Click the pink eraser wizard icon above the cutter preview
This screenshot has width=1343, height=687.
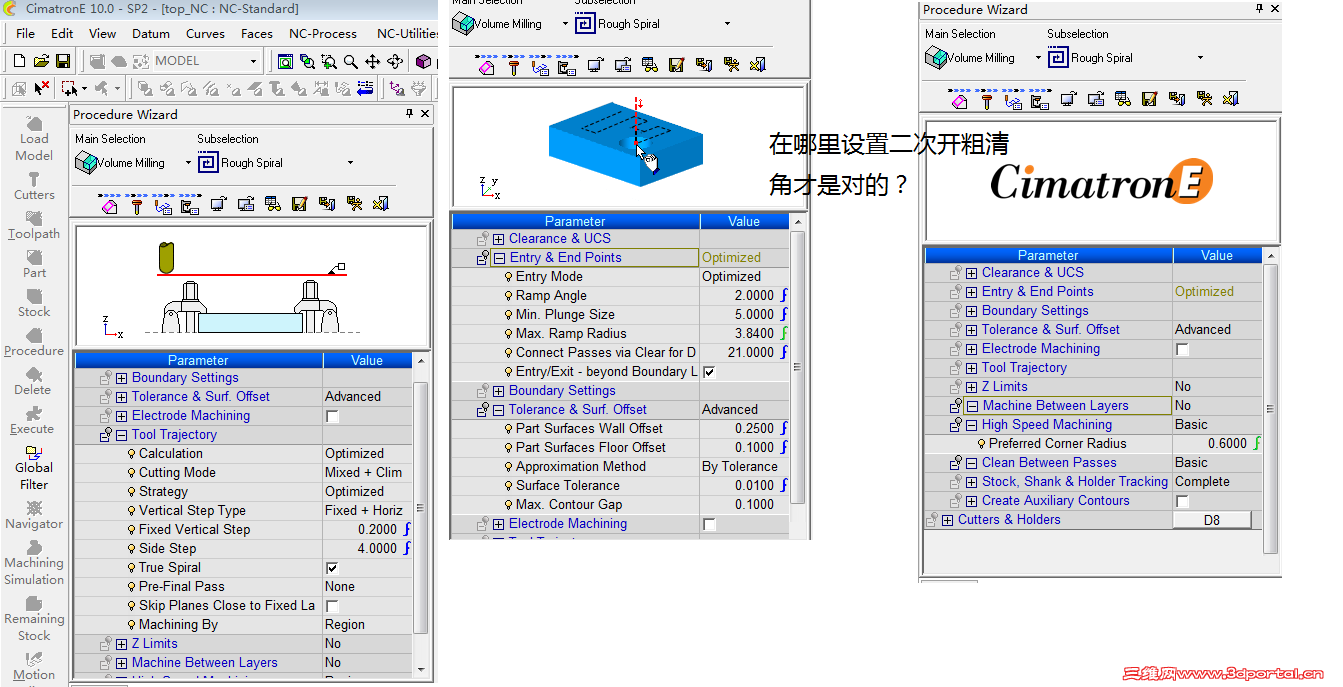pyautogui.click(x=110, y=204)
